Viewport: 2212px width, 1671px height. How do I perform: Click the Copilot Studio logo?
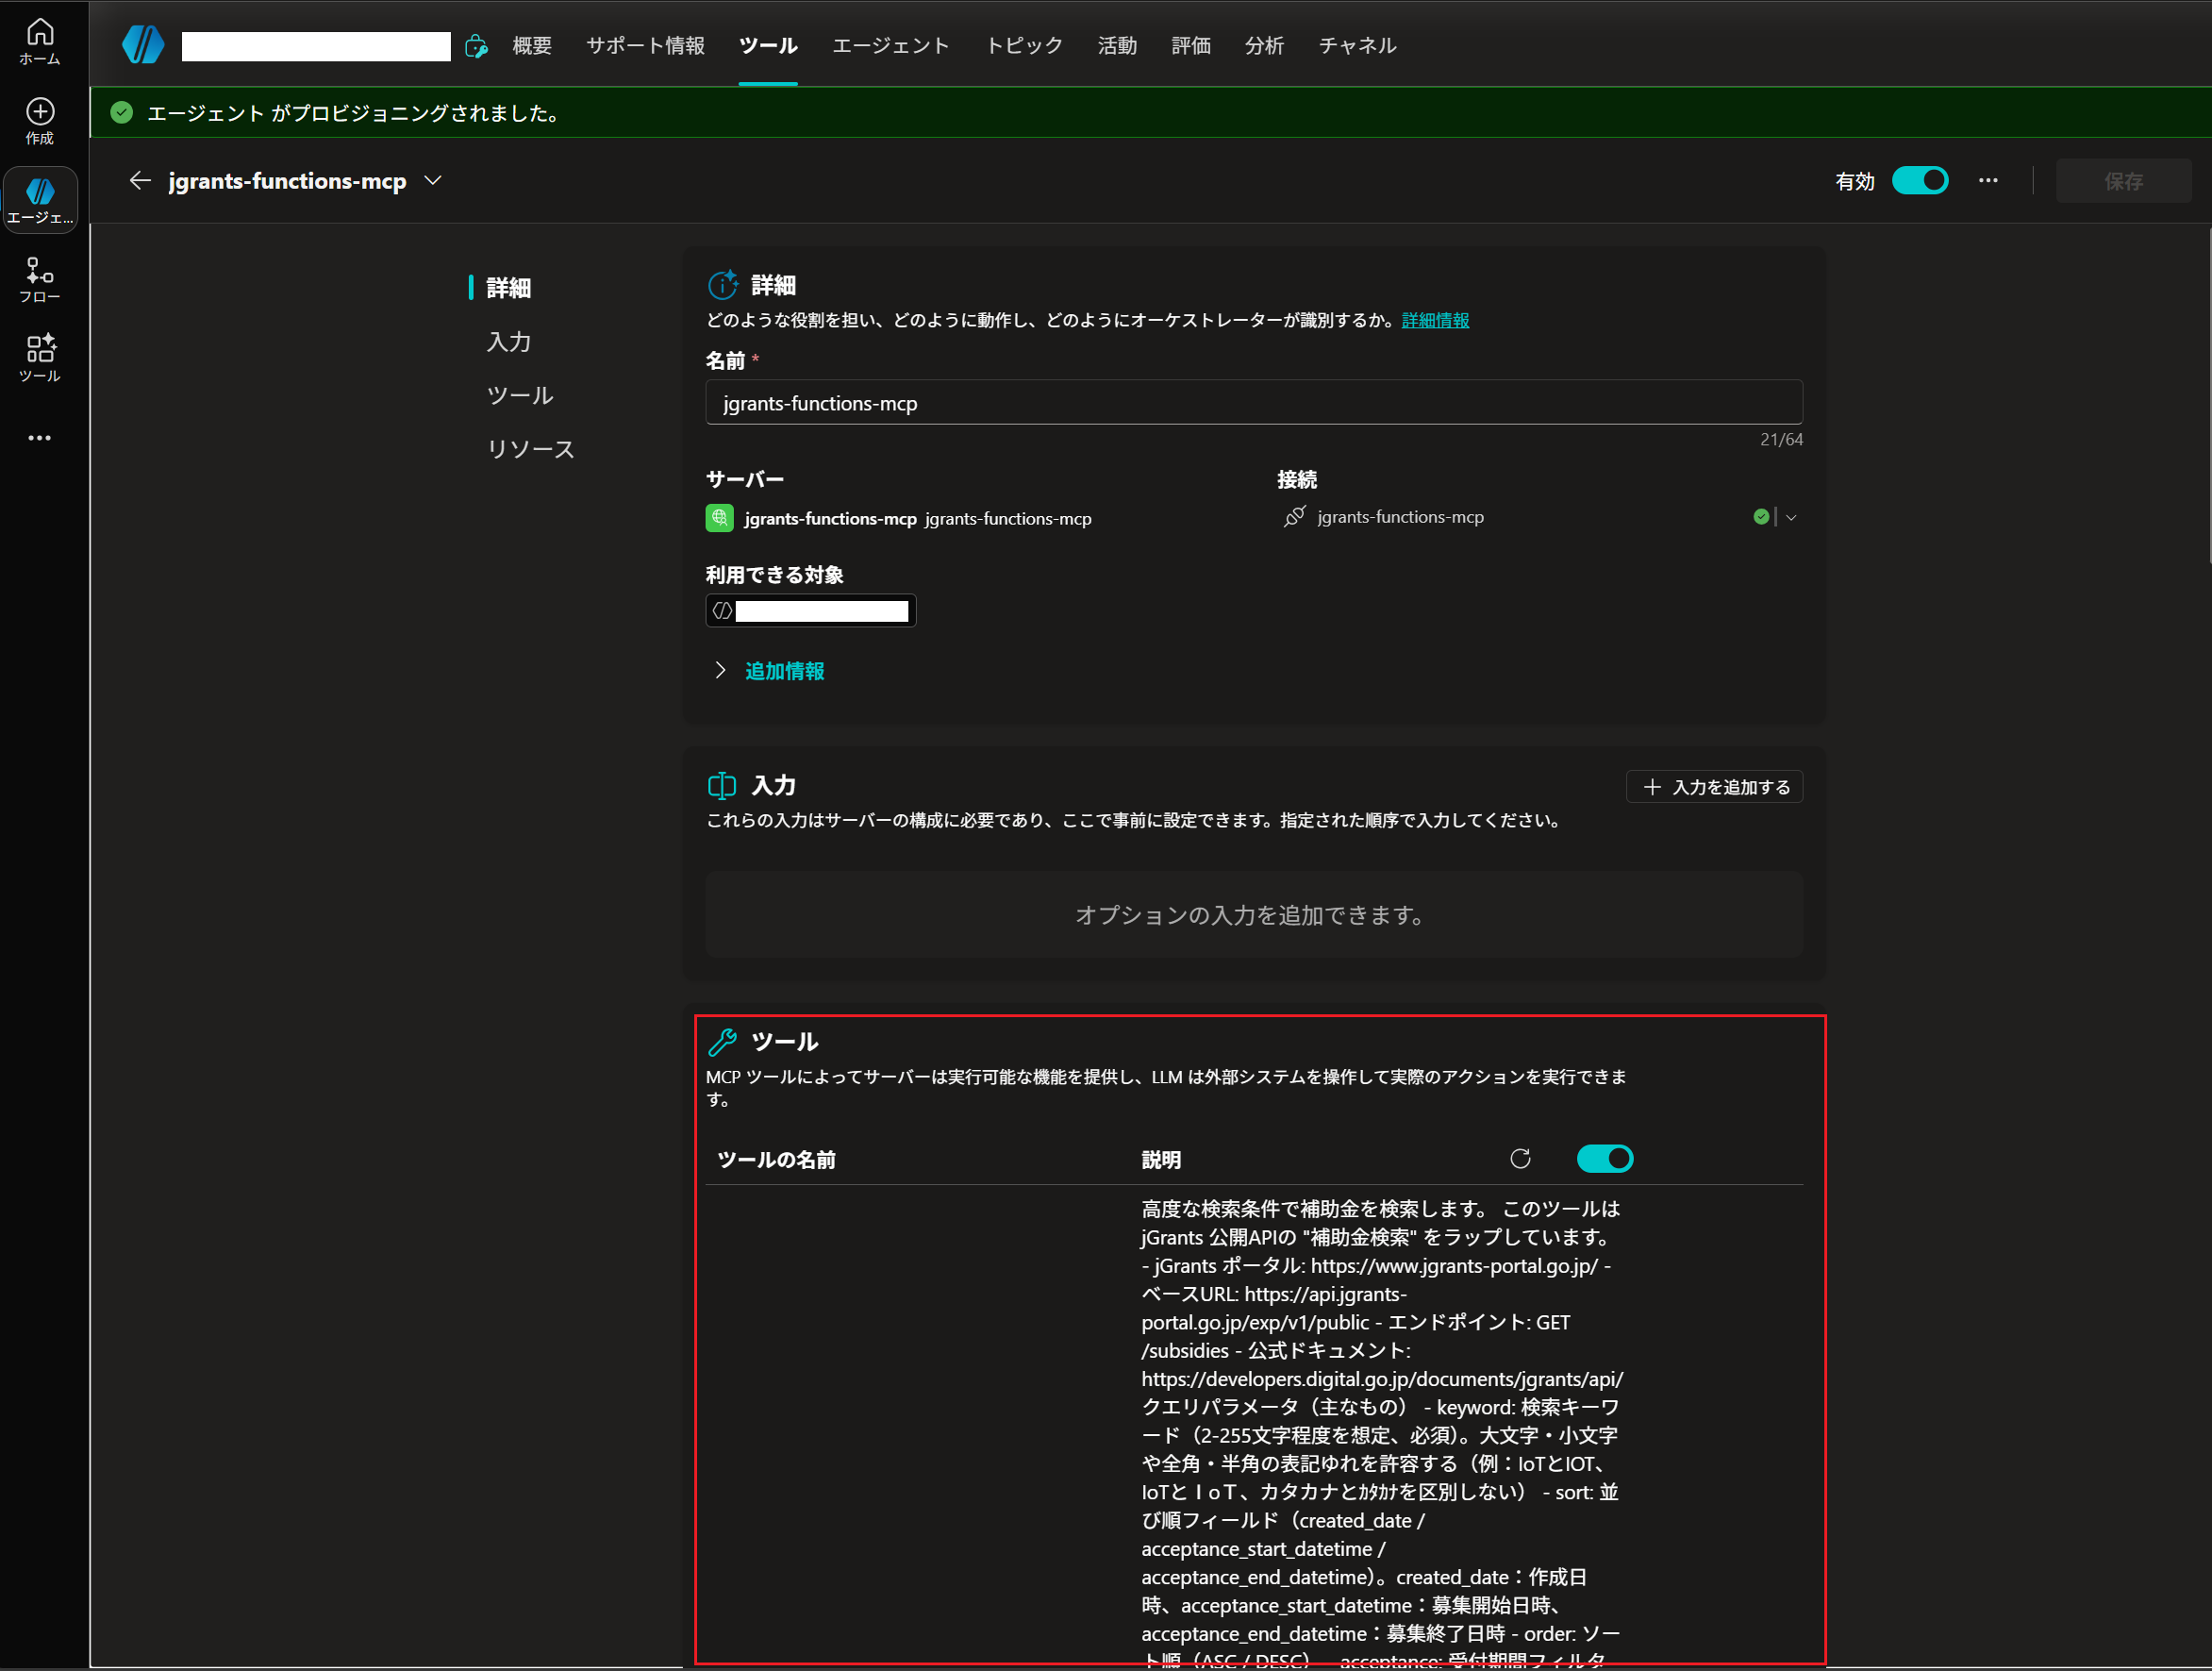click(143, 44)
